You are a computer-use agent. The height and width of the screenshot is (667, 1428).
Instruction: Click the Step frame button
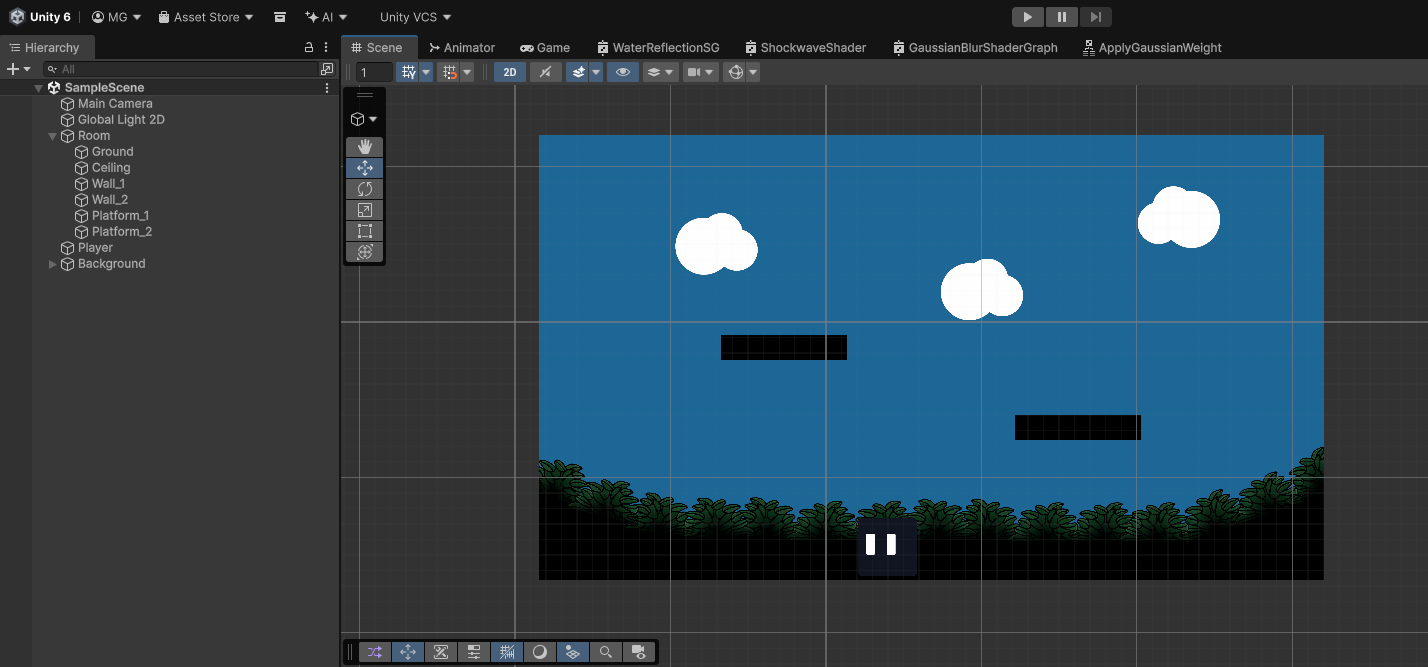[x=1096, y=17]
